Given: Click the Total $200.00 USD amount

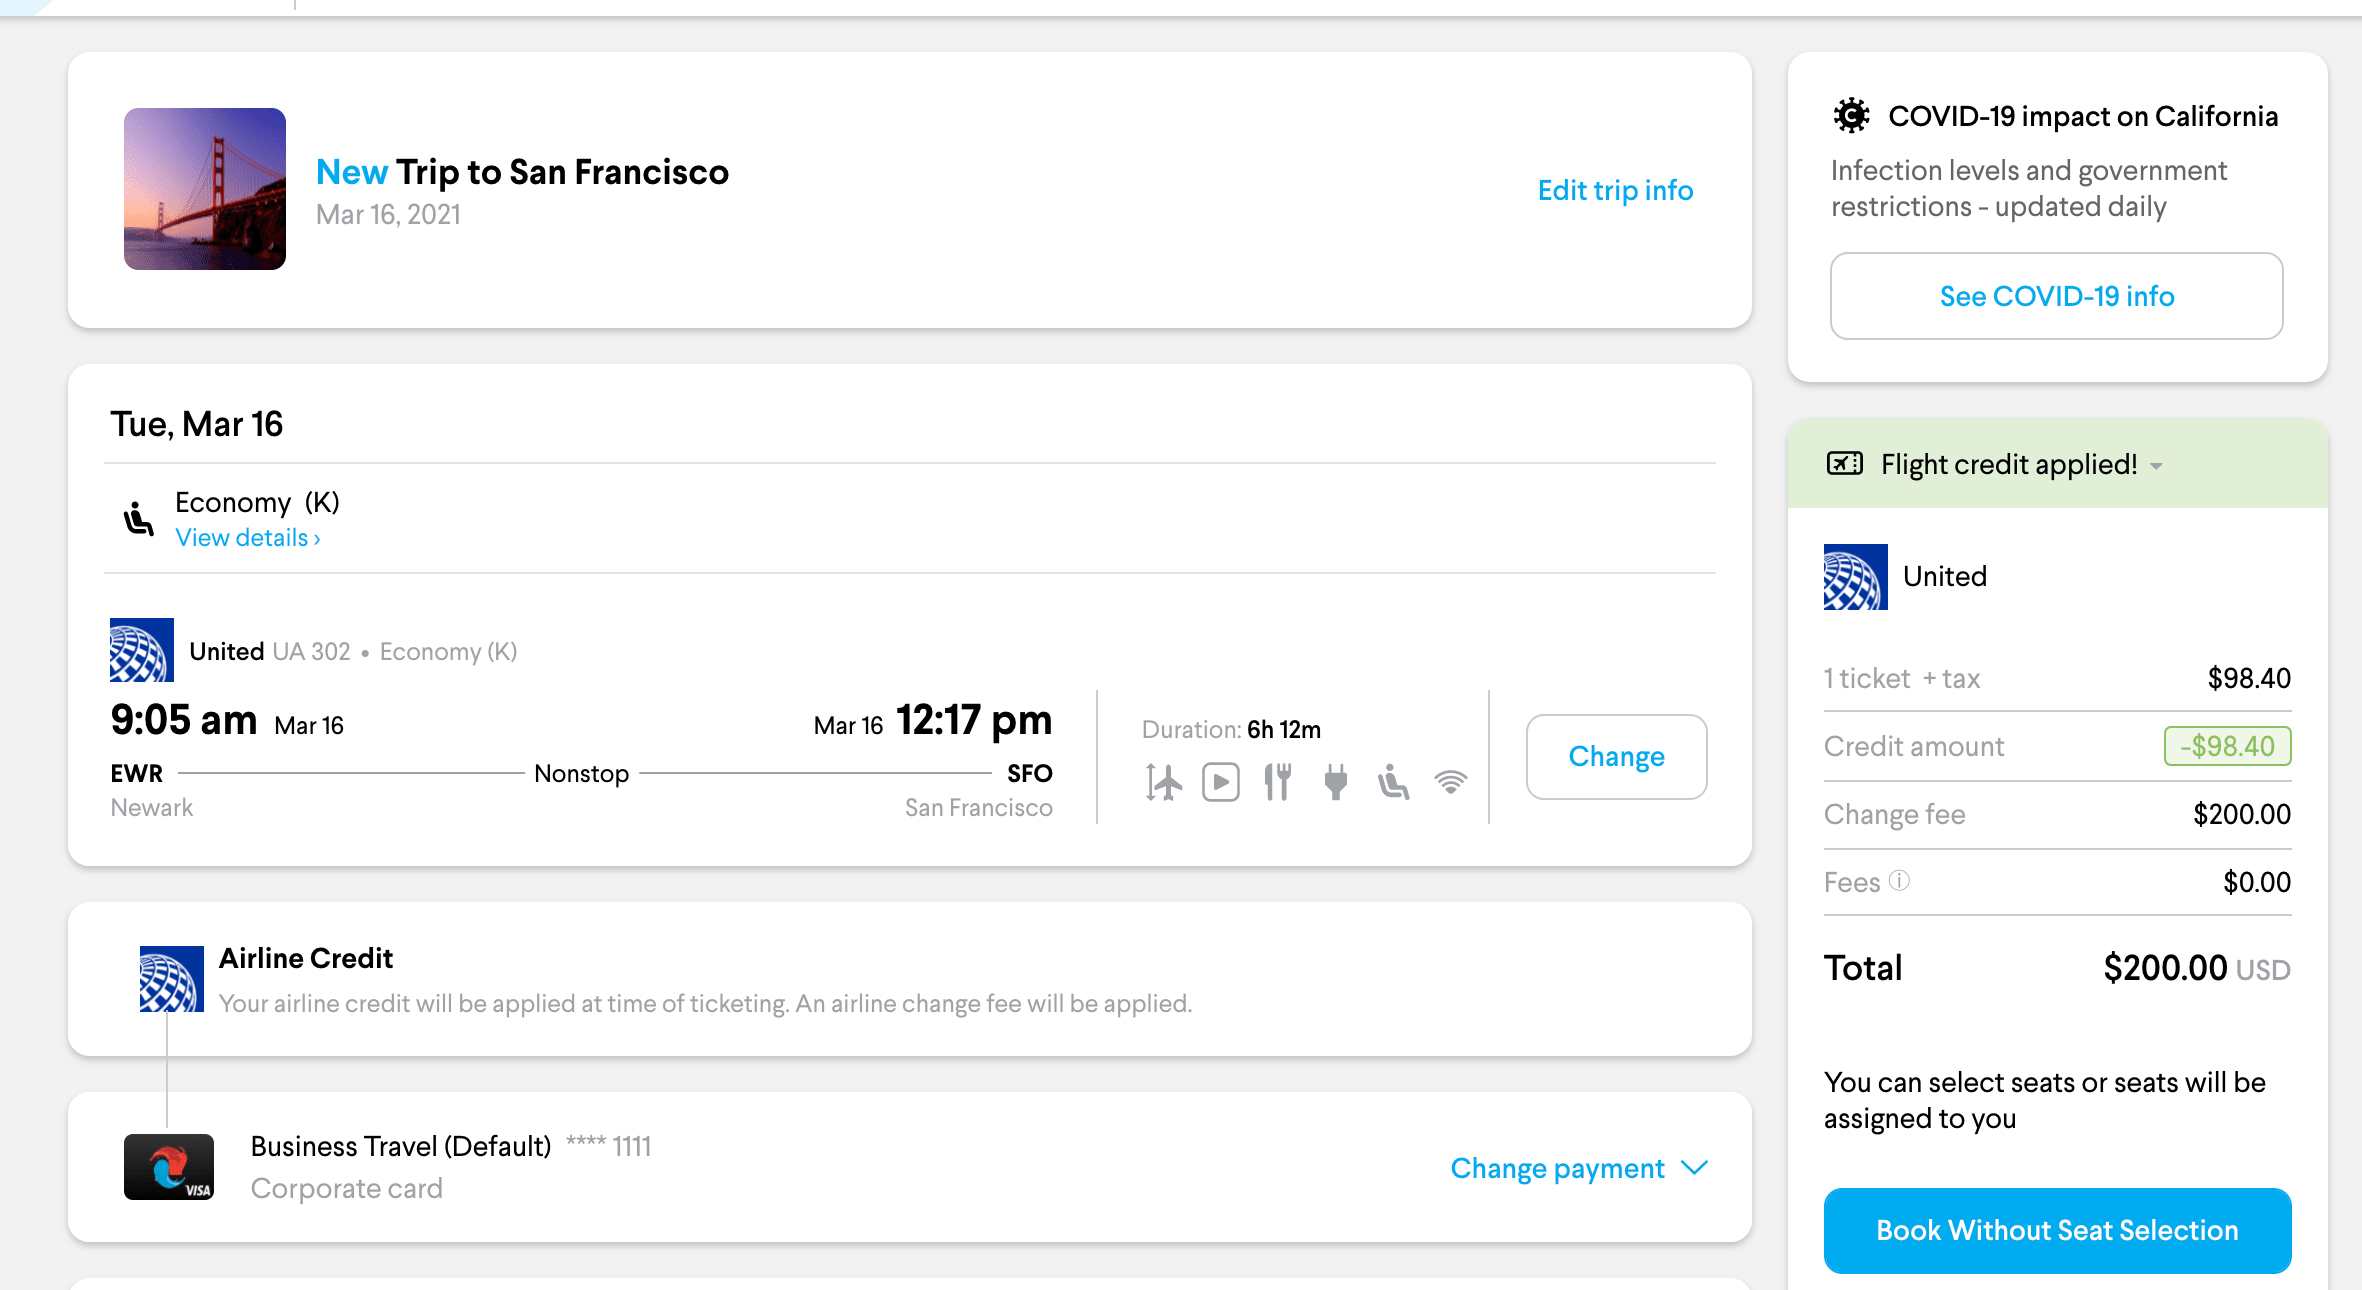Looking at the screenshot, I should (2196, 968).
